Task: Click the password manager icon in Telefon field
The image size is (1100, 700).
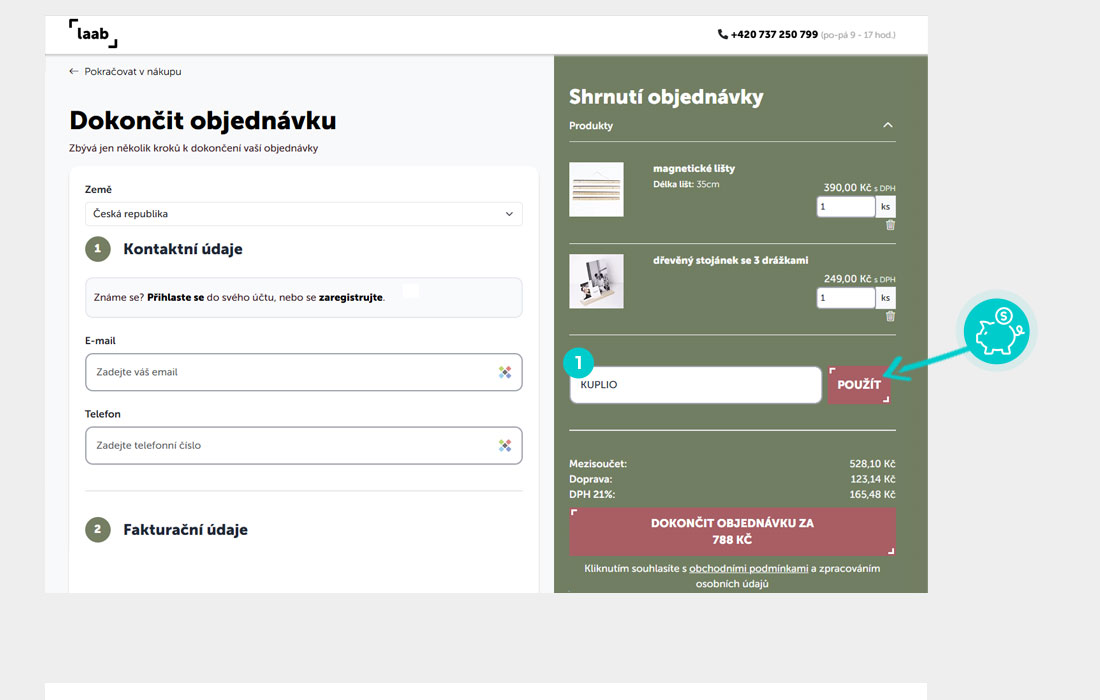Action: point(505,446)
